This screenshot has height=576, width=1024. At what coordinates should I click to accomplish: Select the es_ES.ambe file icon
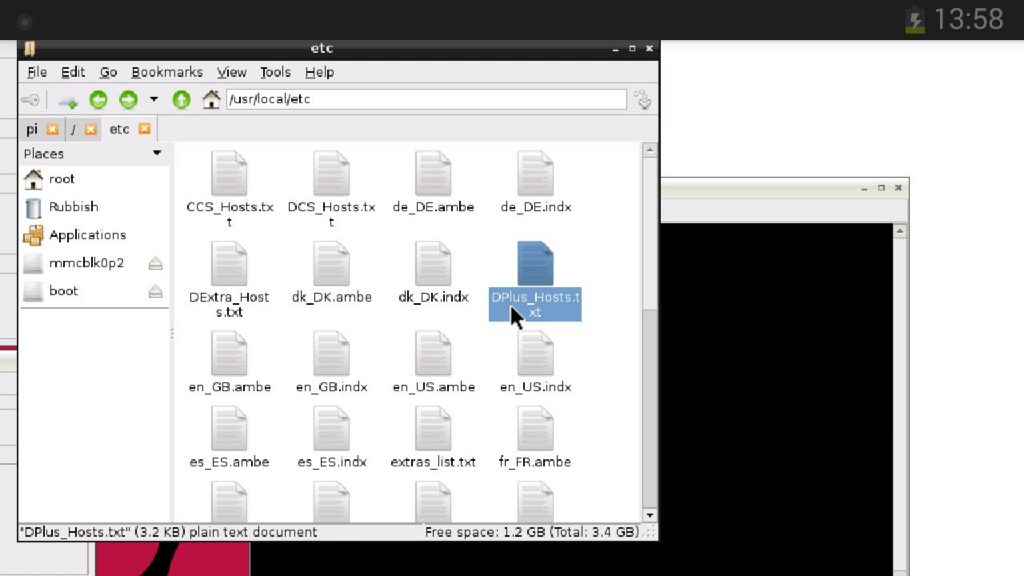(x=229, y=429)
